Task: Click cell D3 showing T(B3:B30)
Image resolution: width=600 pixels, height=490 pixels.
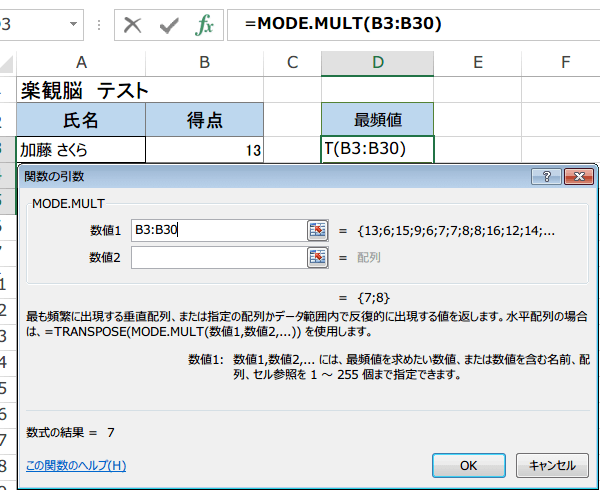Action: point(378,149)
